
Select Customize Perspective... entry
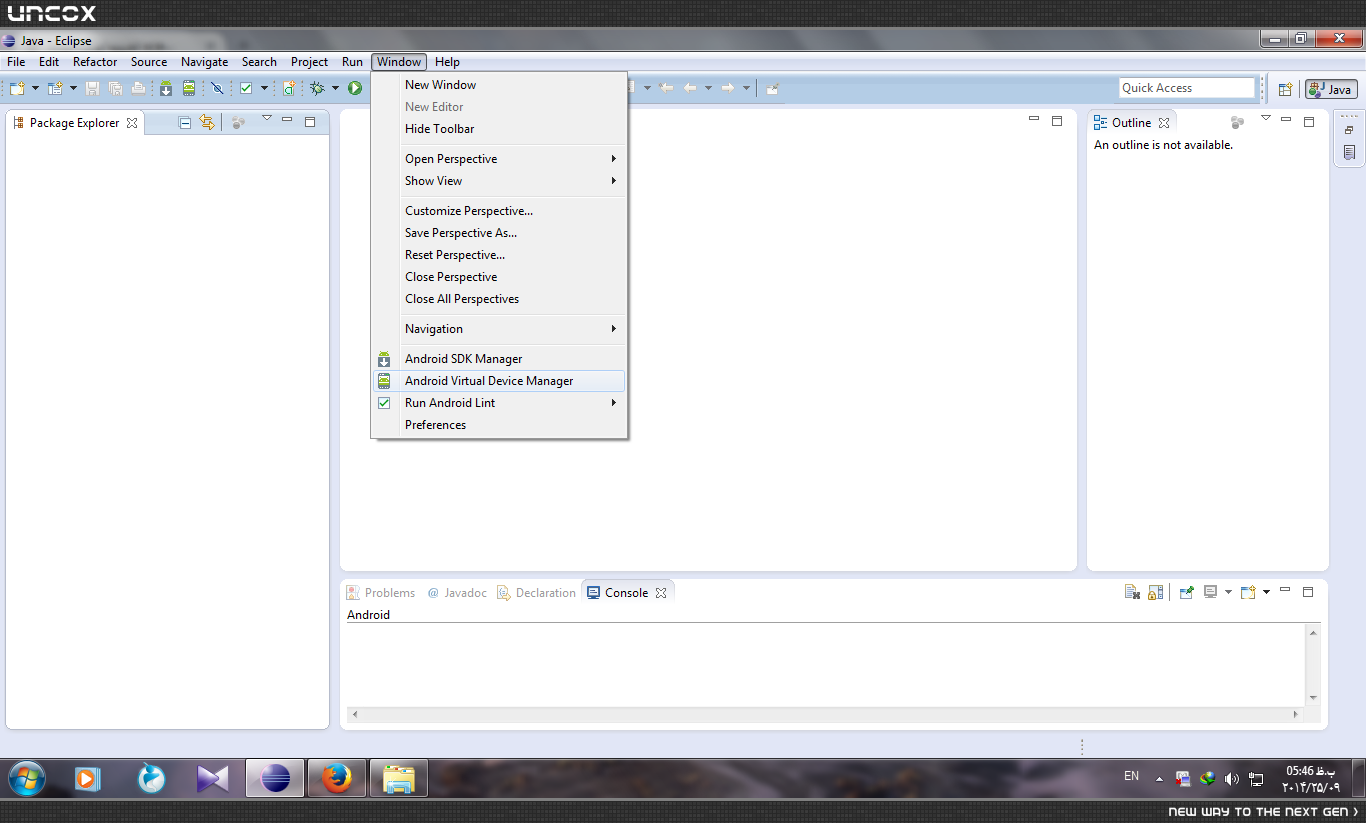(499, 211)
